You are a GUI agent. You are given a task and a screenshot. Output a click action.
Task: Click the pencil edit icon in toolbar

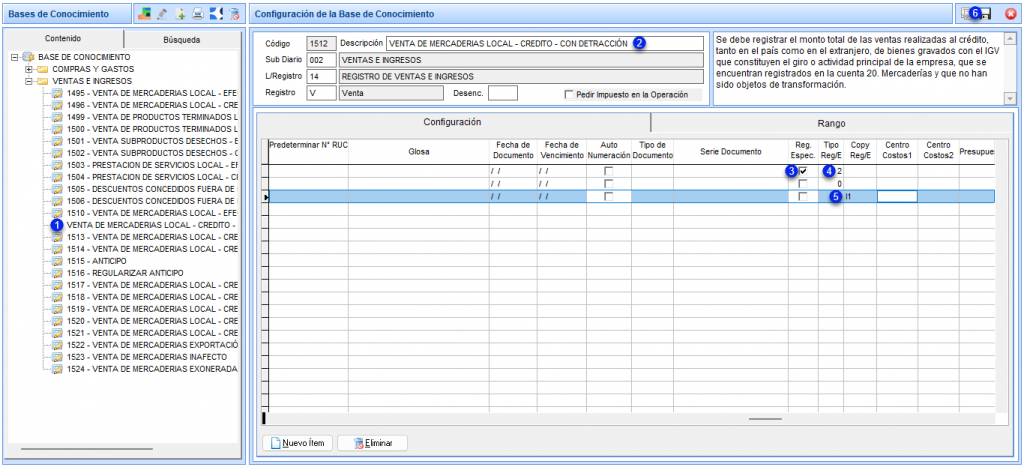tap(163, 13)
